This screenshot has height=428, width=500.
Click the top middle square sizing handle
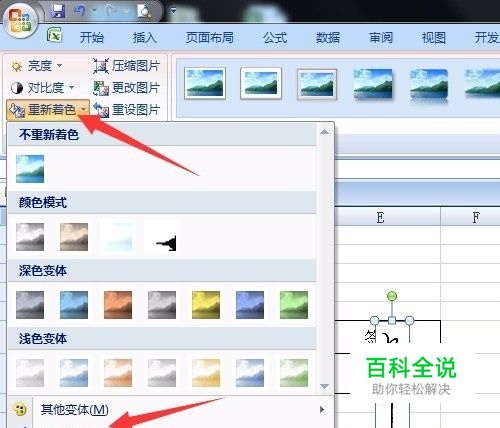[392, 321]
